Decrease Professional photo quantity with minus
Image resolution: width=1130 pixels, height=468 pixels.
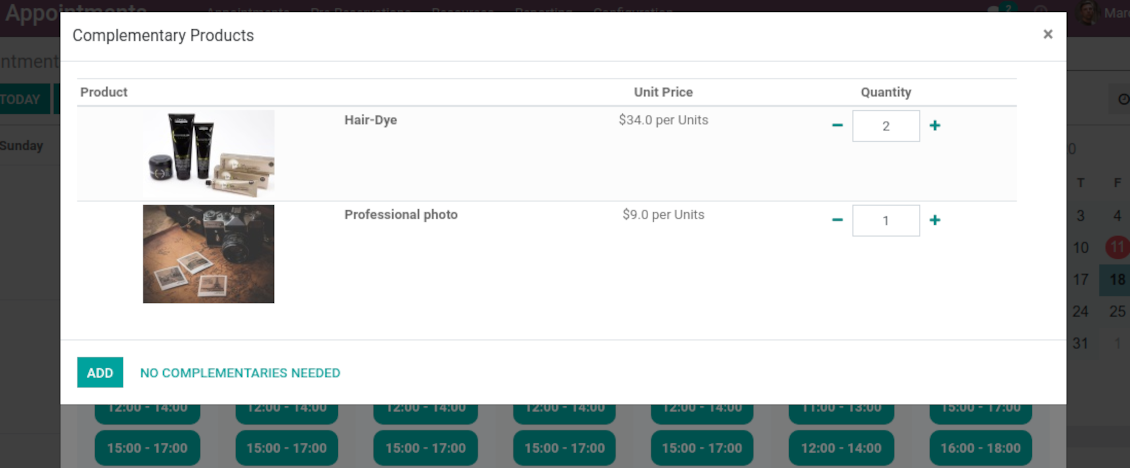(837, 220)
